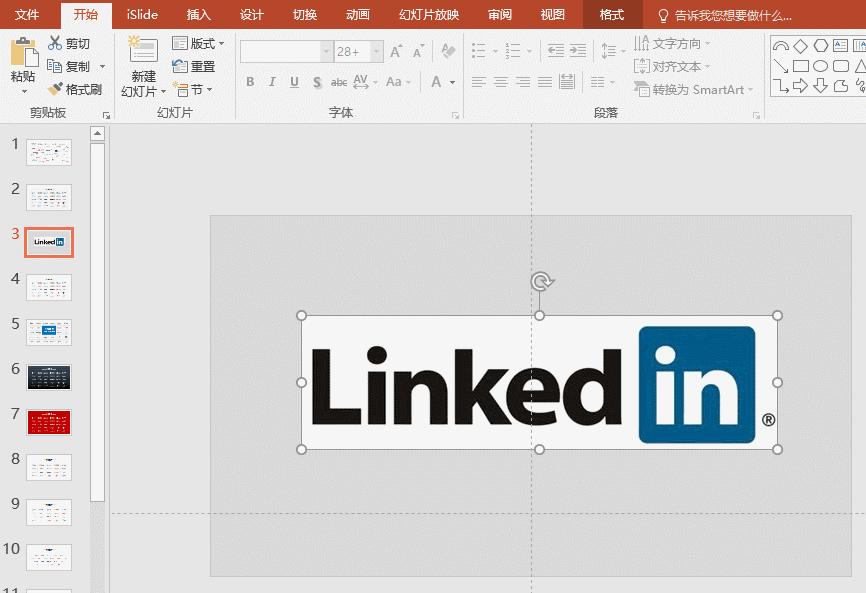This screenshot has width=866, height=593.
Task: Switch to View (视图) tab
Action: 552,14
